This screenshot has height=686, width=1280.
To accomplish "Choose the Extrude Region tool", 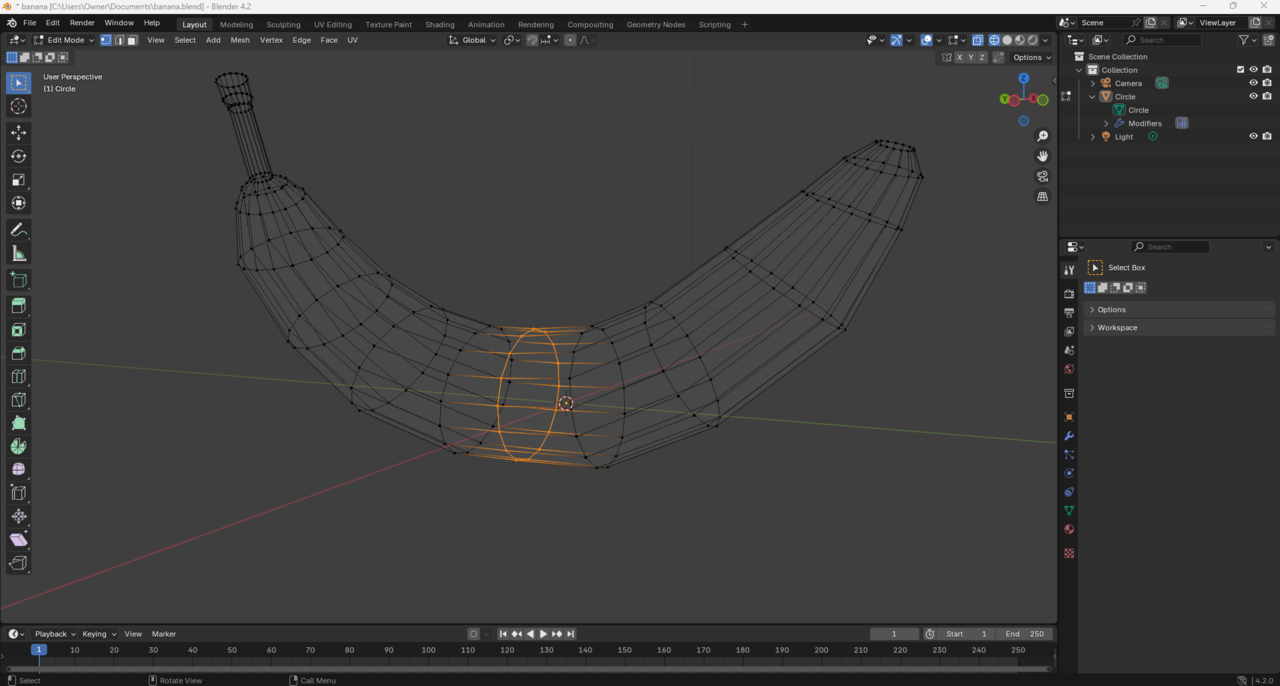I will pos(18,306).
